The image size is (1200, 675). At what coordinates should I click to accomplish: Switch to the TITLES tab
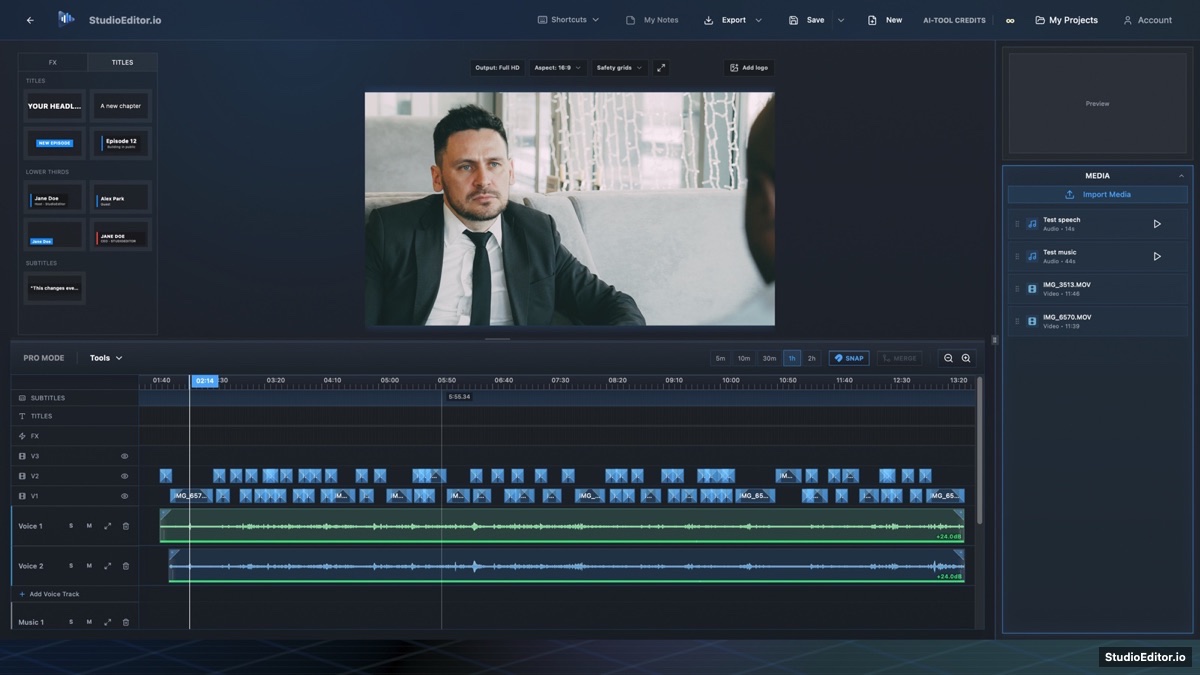pos(122,62)
